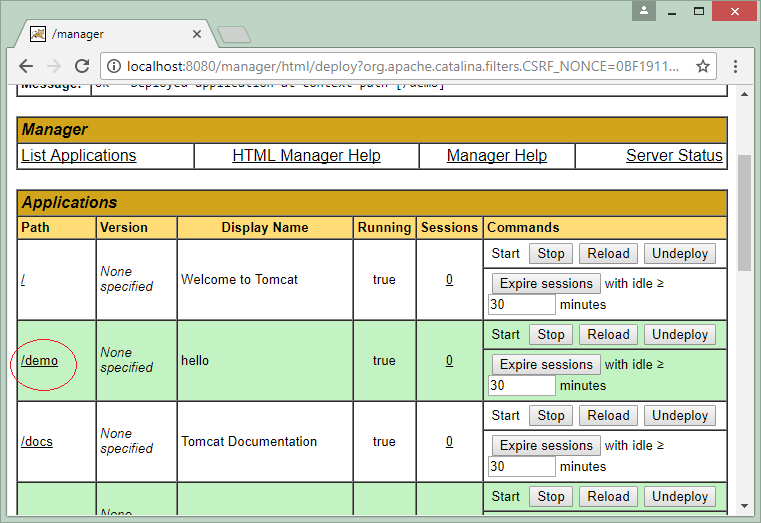The height and width of the screenshot is (523, 761).
Task: Bookmark page with the star icon
Action: tap(703, 66)
